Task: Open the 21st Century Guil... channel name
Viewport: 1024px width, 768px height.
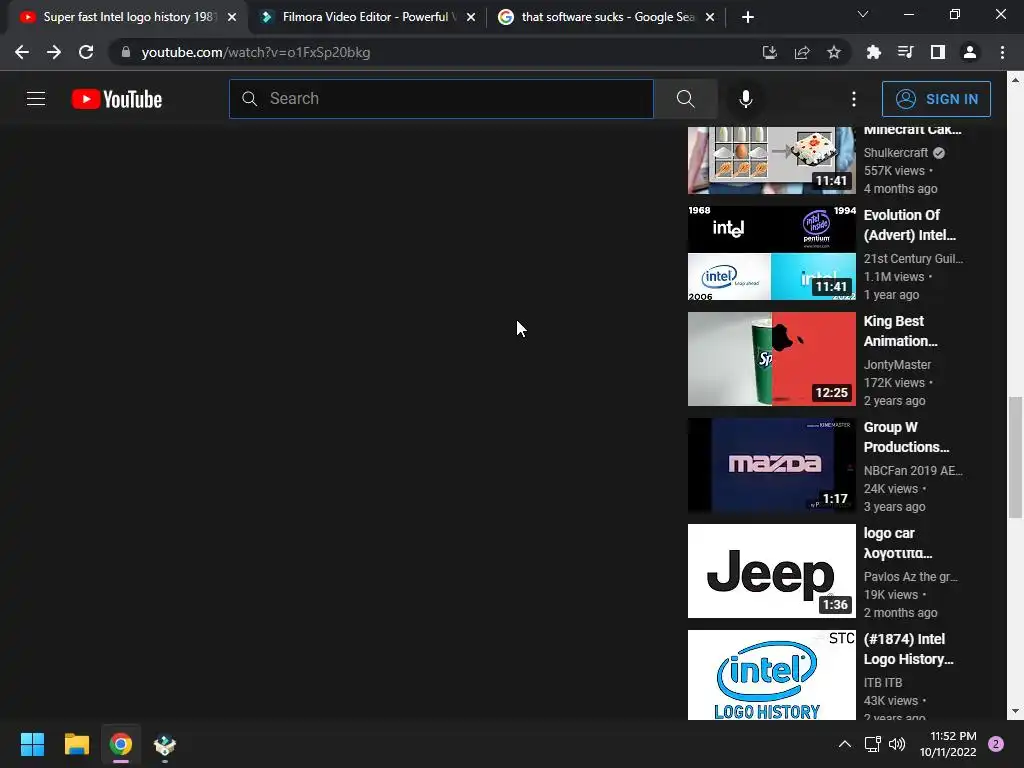Action: coord(913,259)
